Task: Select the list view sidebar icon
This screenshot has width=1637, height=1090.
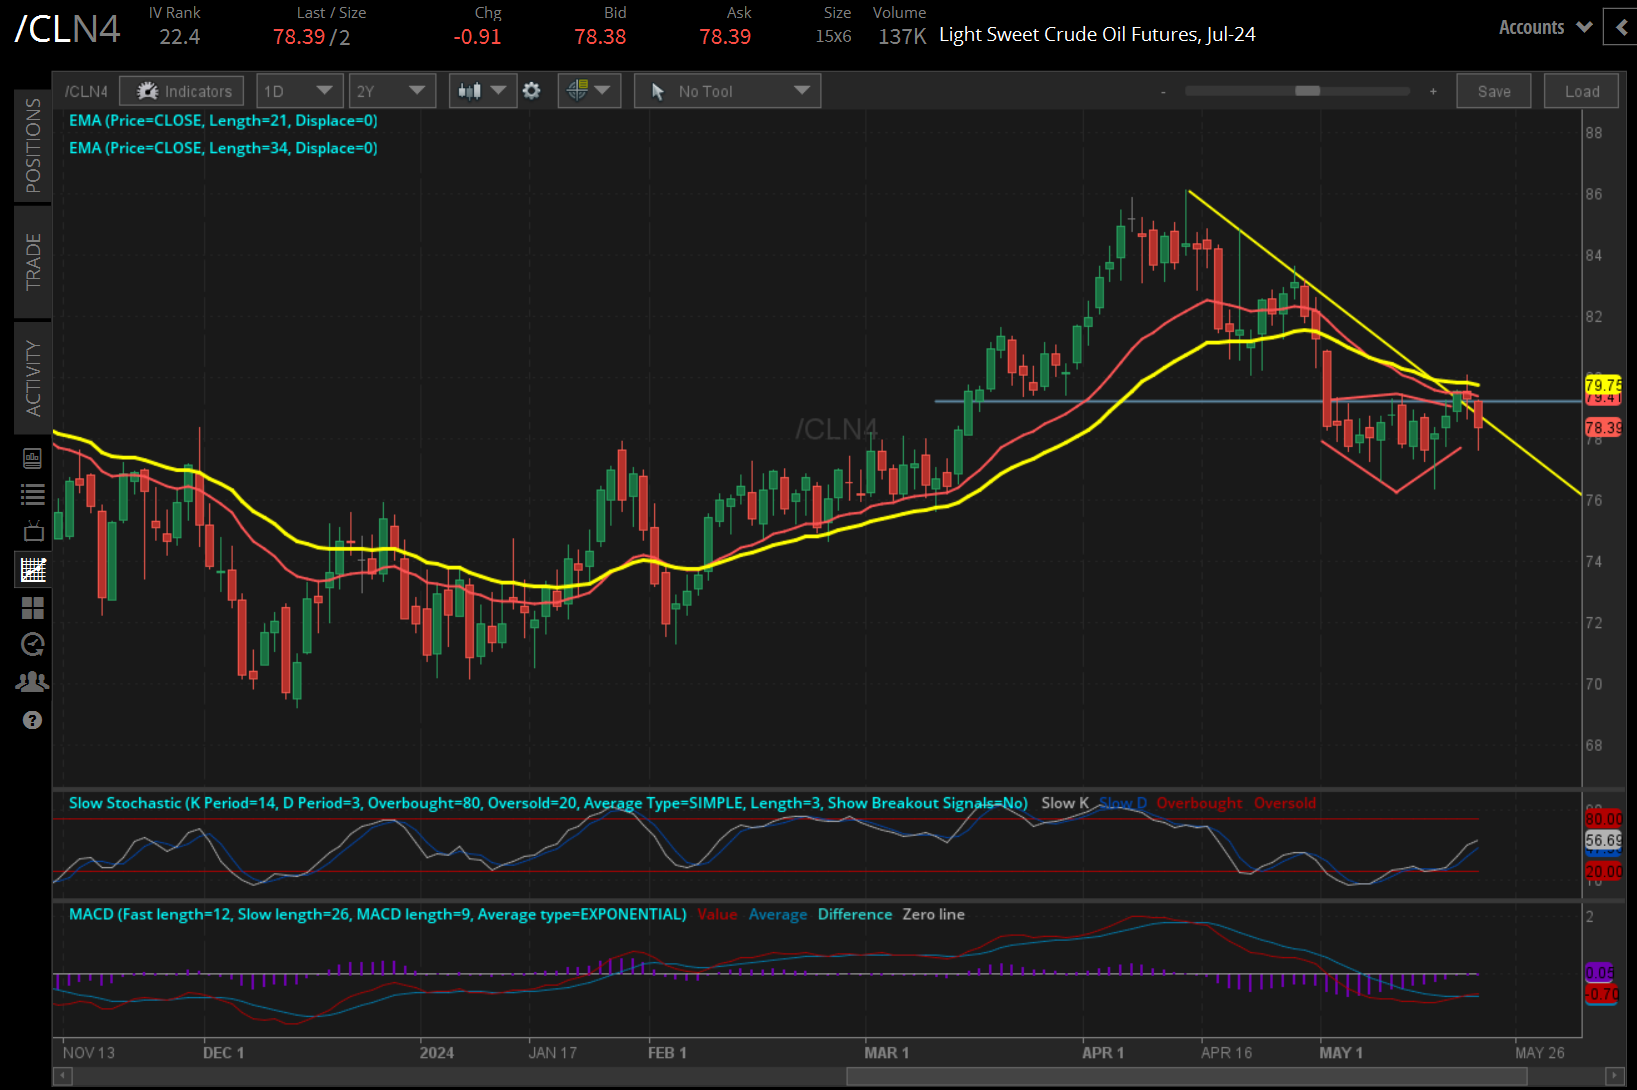Action: (32, 493)
